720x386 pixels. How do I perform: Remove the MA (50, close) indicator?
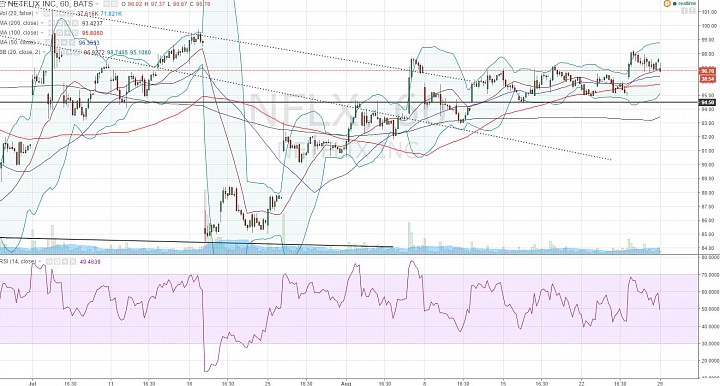point(72,43)
